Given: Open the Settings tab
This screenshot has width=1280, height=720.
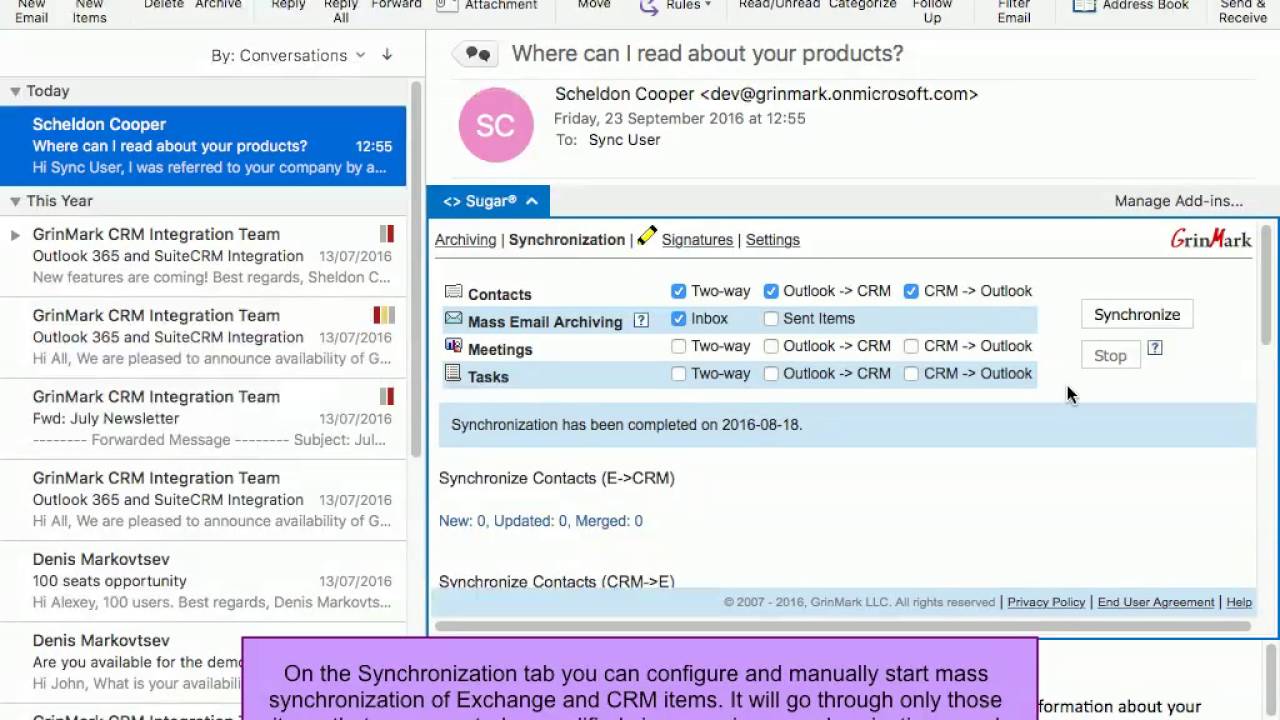Looking at the screenshot, I should (x=772, y=240).
